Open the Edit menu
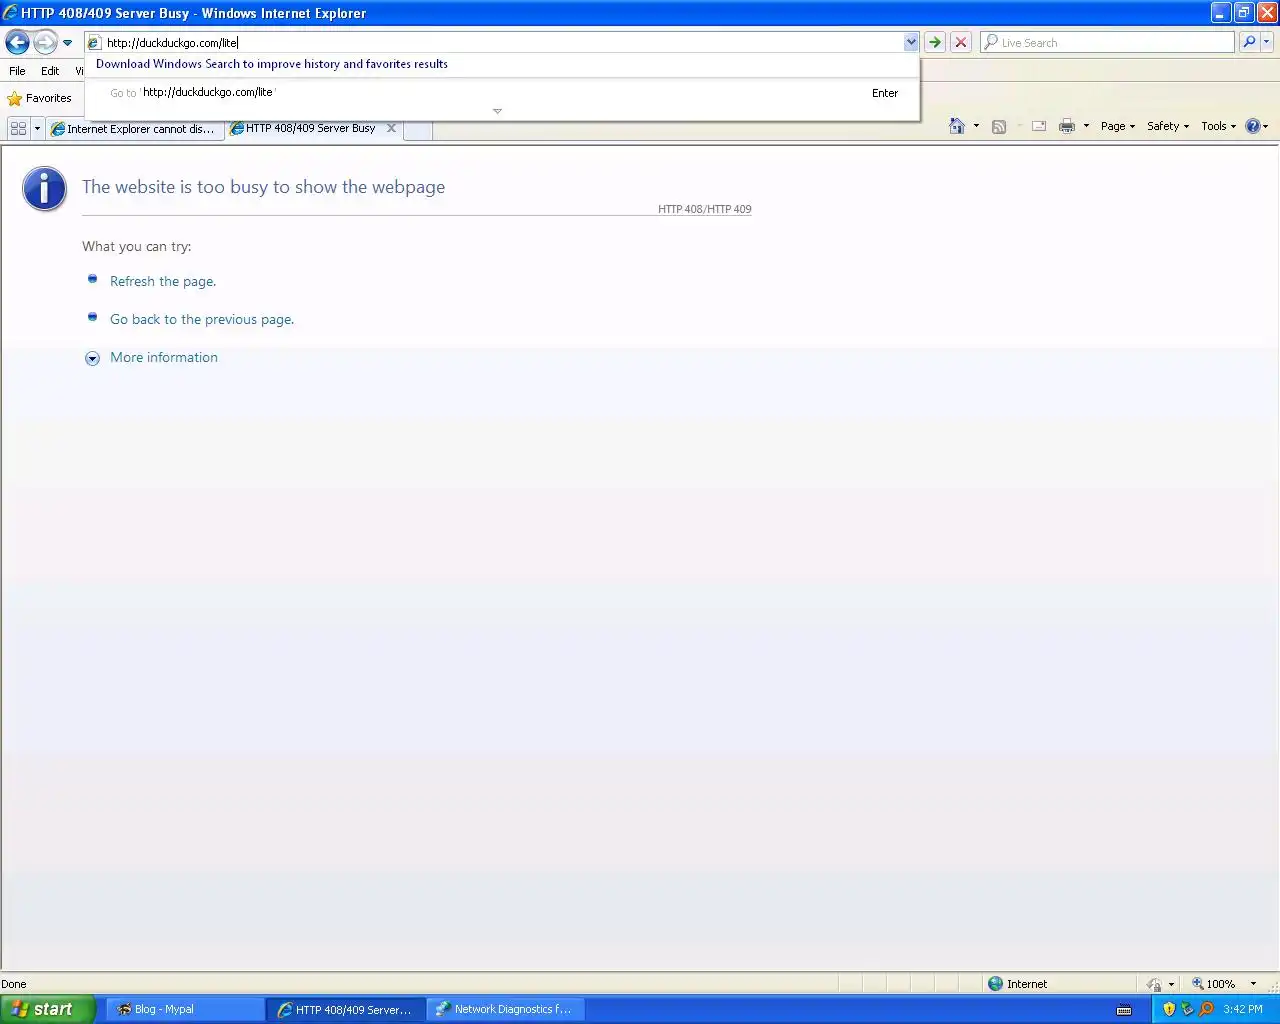This screenshot has height=1024, width=1280. [x=50, y=71]
